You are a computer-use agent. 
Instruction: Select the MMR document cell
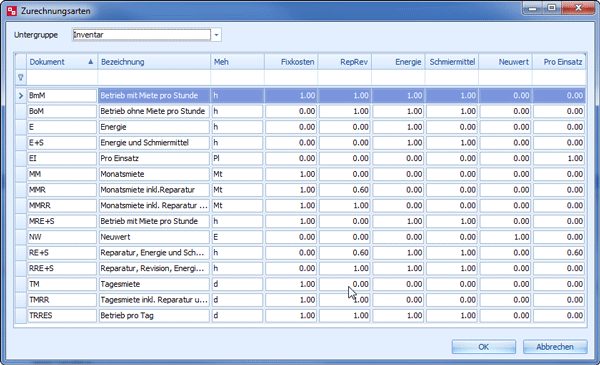(62, 190)
